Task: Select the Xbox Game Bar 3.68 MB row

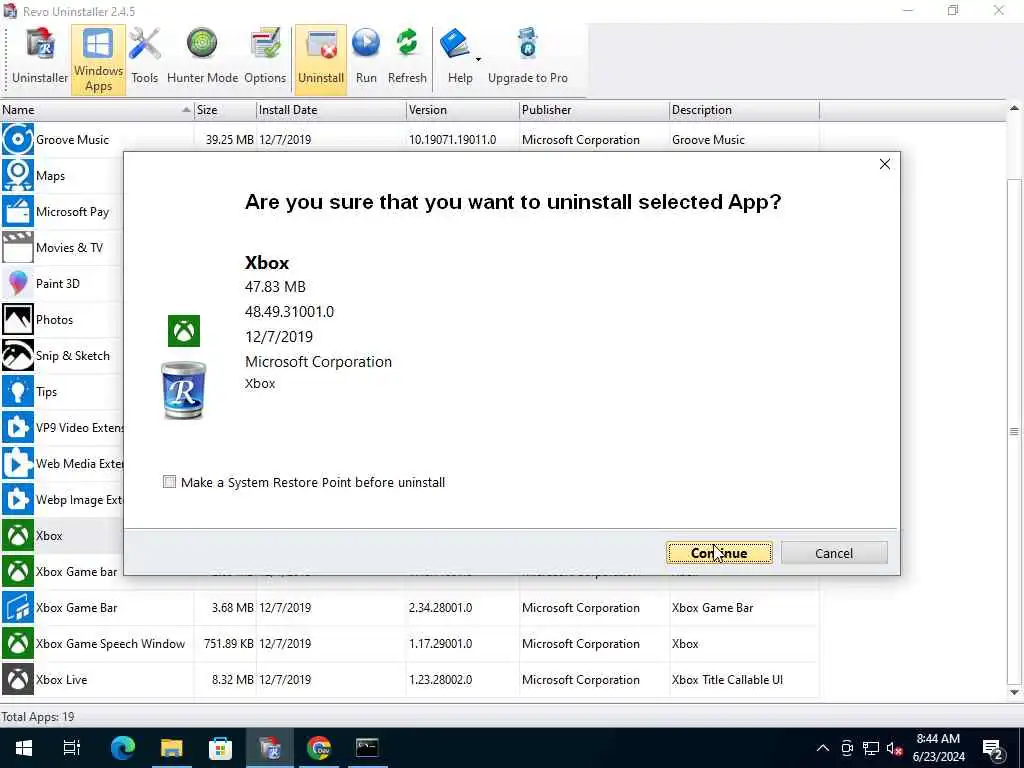Action: pyautogui.click(x=409, y=607)
